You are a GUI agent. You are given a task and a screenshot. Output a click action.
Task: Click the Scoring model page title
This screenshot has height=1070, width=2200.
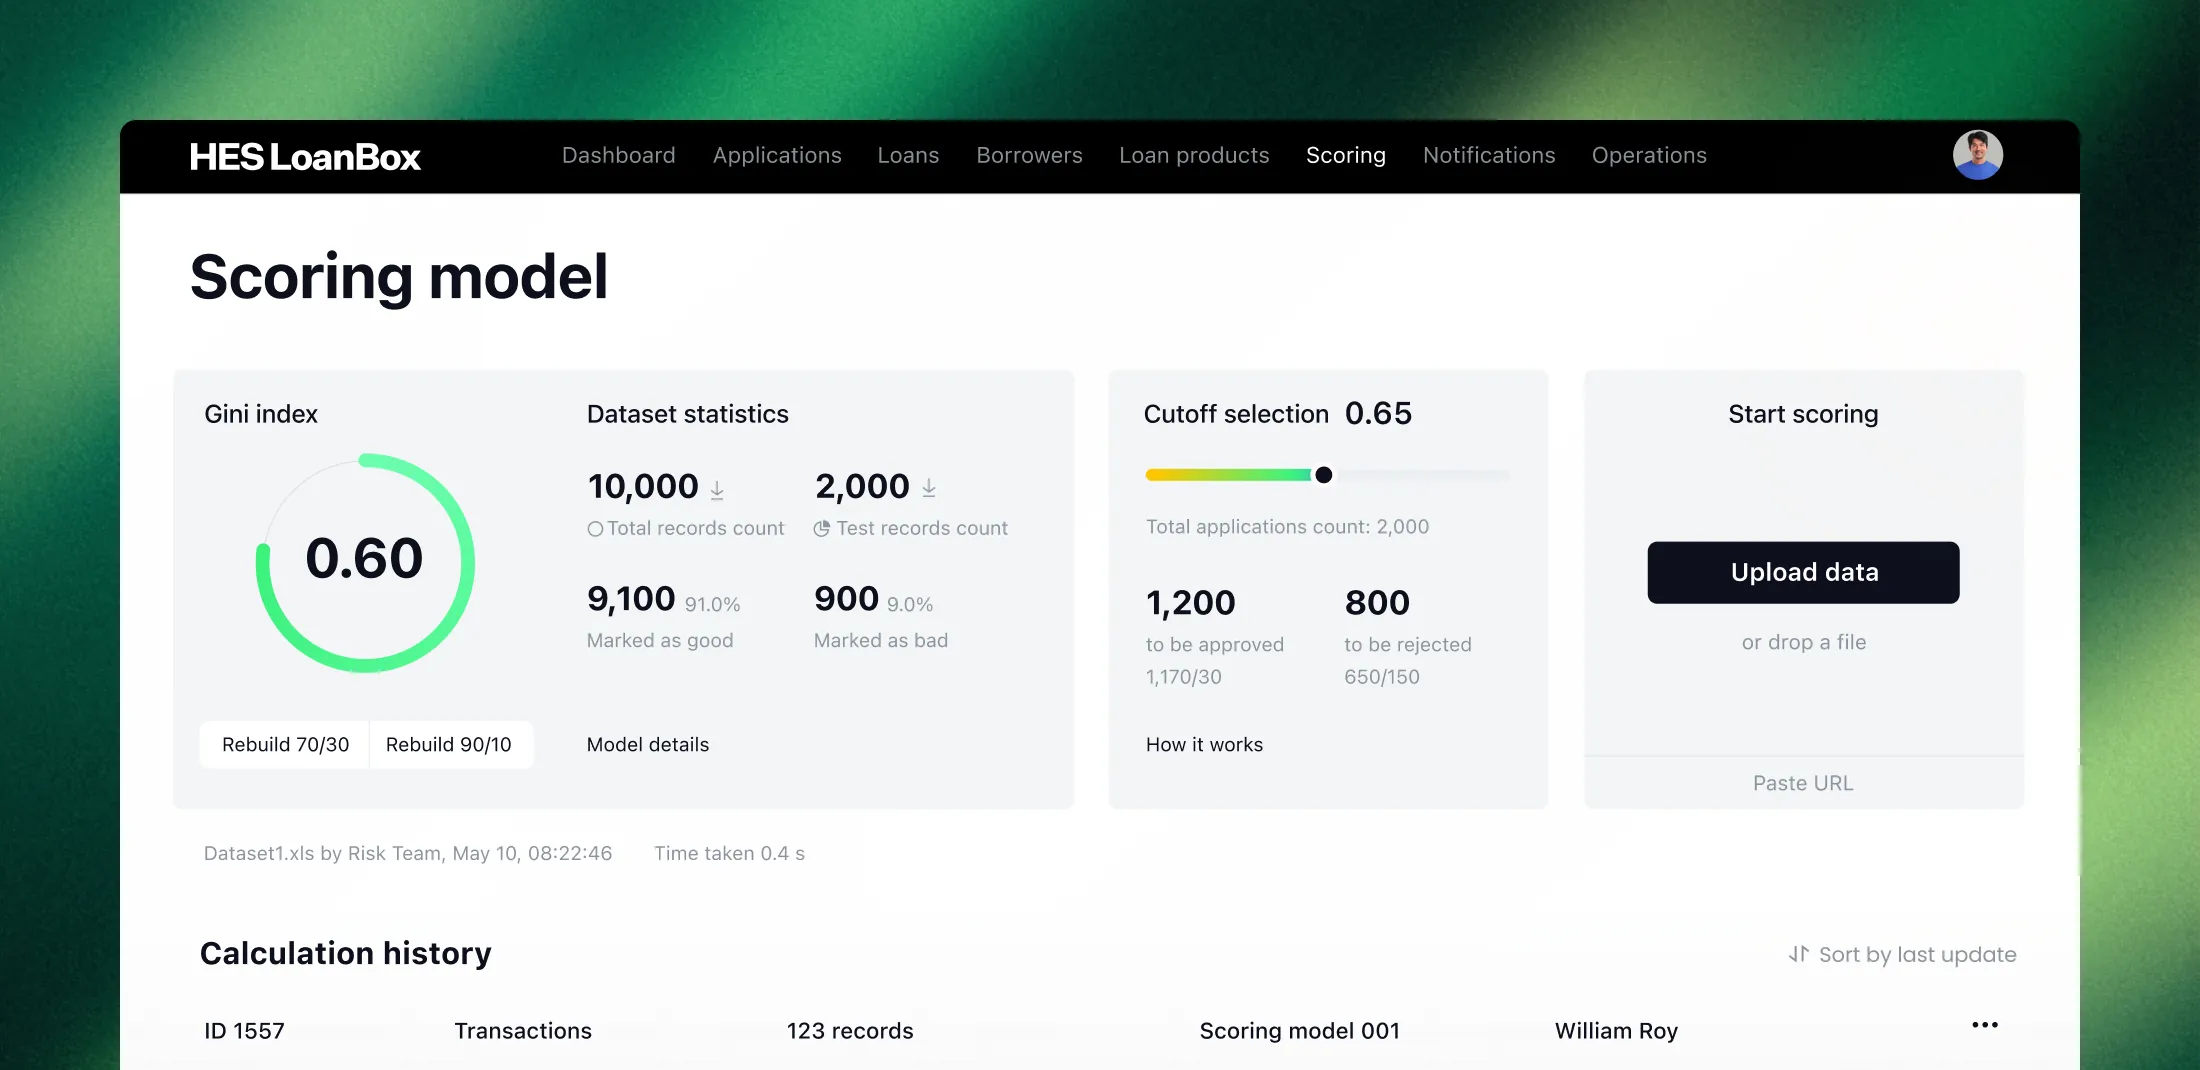[x=399, y=277]
